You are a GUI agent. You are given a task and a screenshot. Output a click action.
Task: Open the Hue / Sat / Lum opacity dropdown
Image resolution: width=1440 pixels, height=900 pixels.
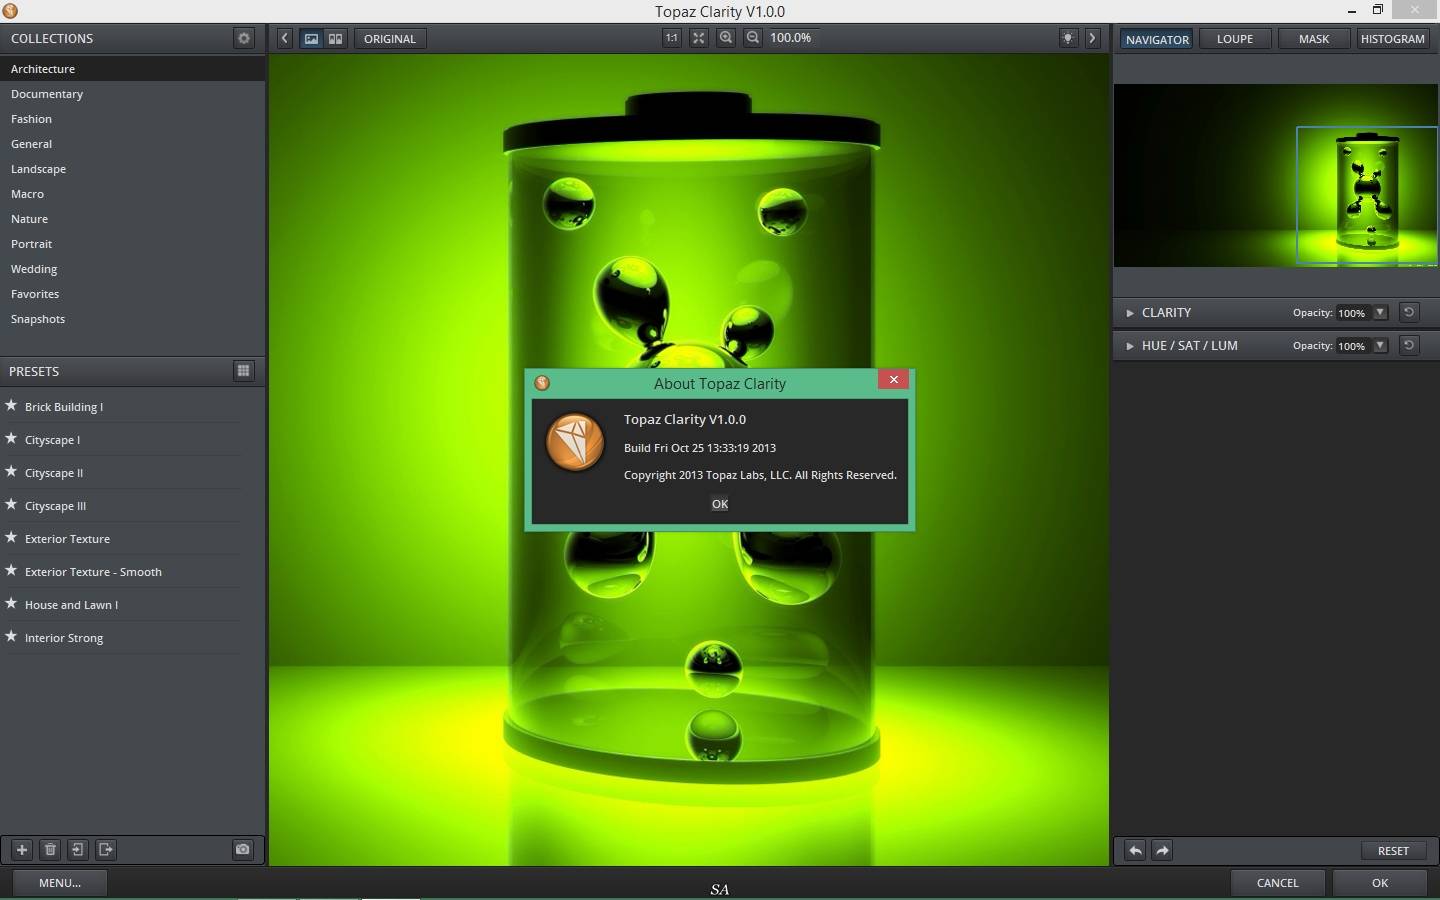tap(1380, 345)
